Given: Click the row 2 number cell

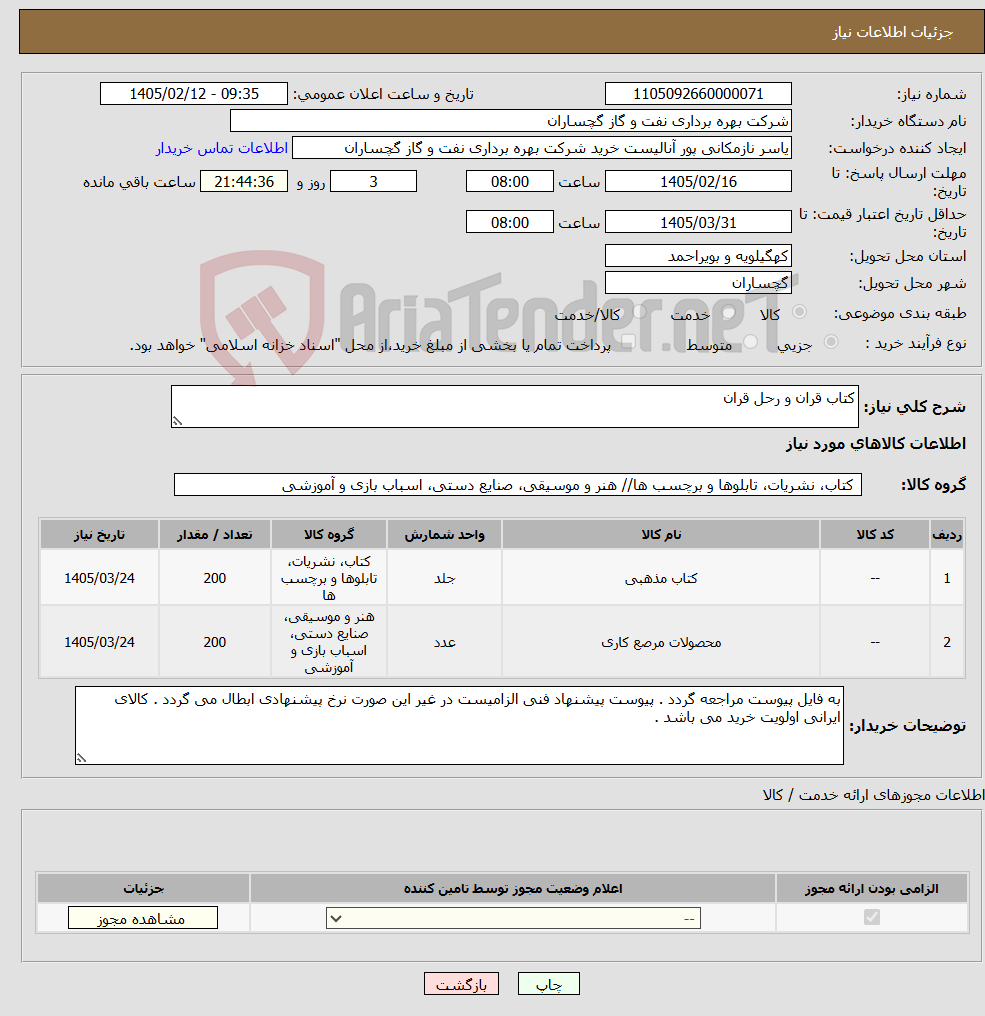Looking at the screenshot, I should tap(947, 642).
